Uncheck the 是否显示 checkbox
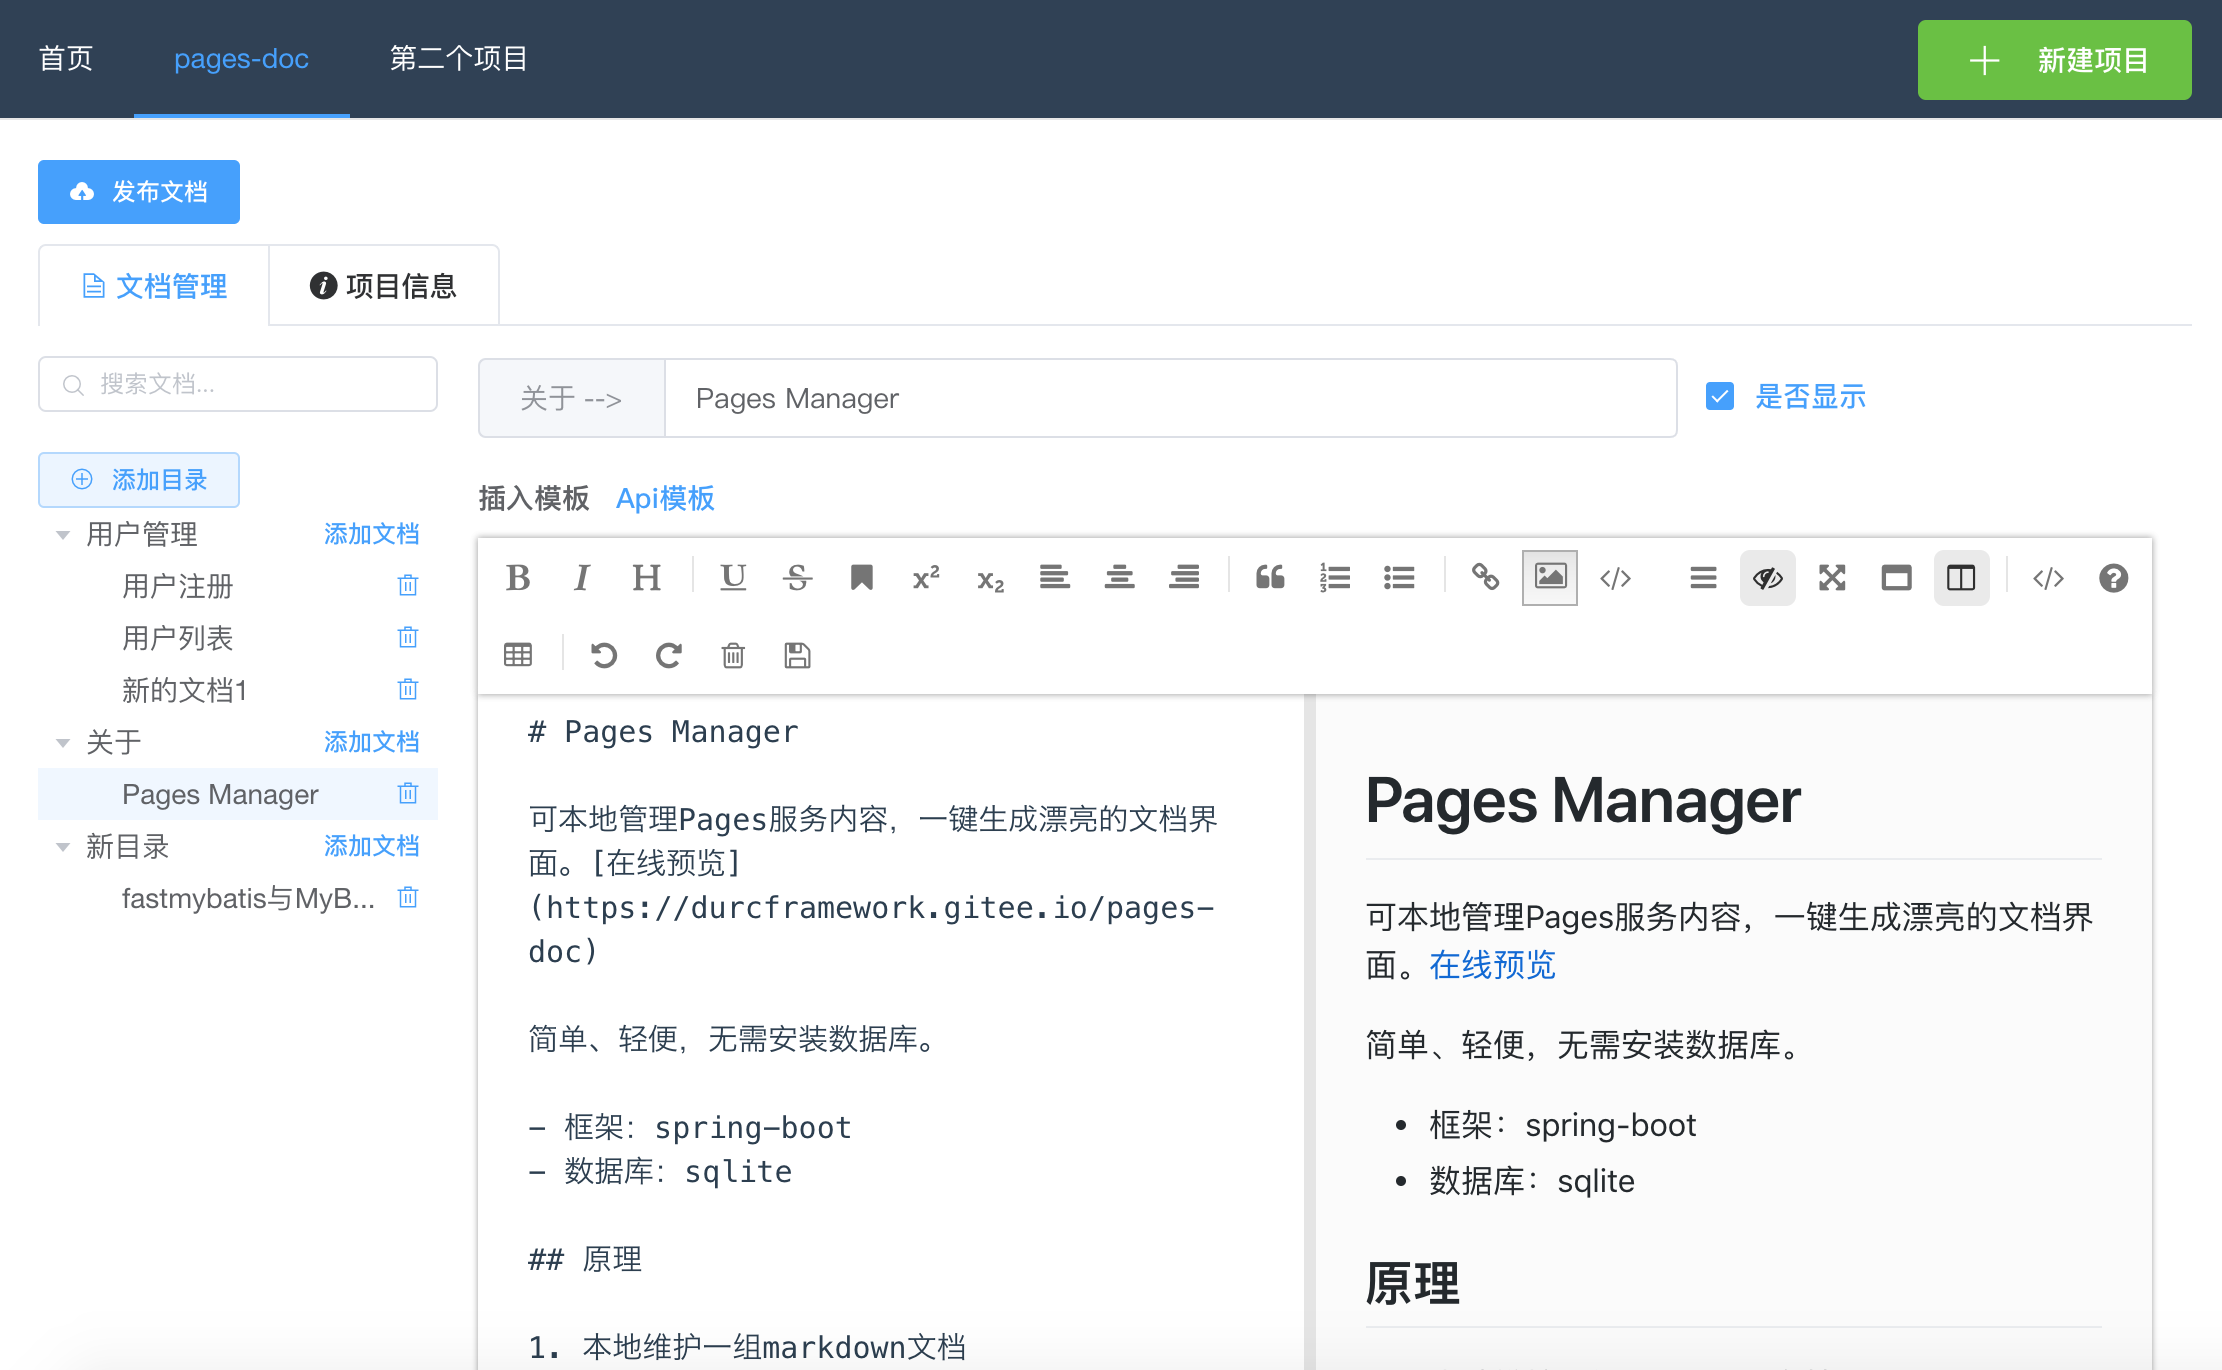 tap(1720, 396)
